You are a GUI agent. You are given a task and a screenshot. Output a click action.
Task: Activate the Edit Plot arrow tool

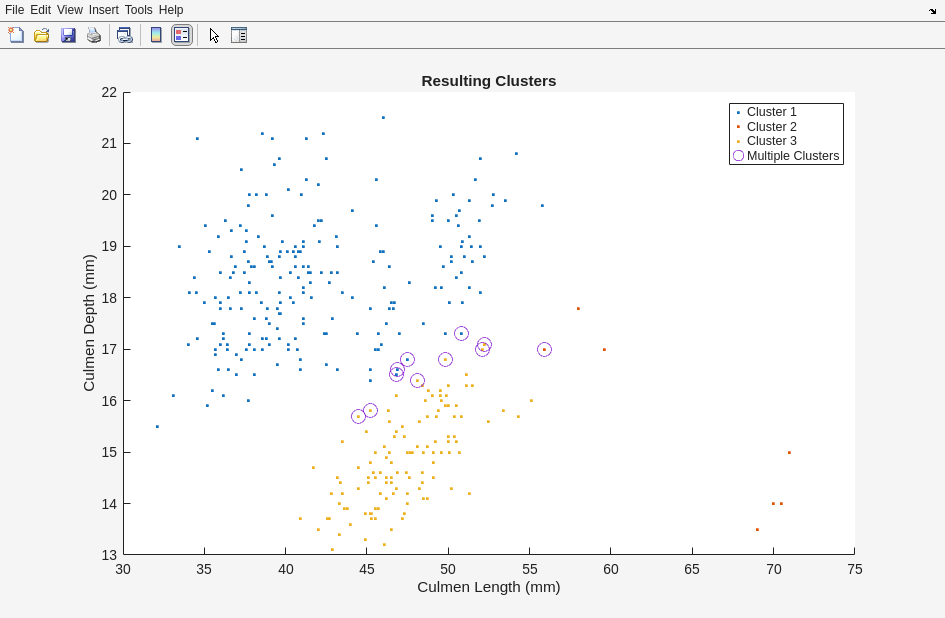pyautogui.click(x=214, y=35)
